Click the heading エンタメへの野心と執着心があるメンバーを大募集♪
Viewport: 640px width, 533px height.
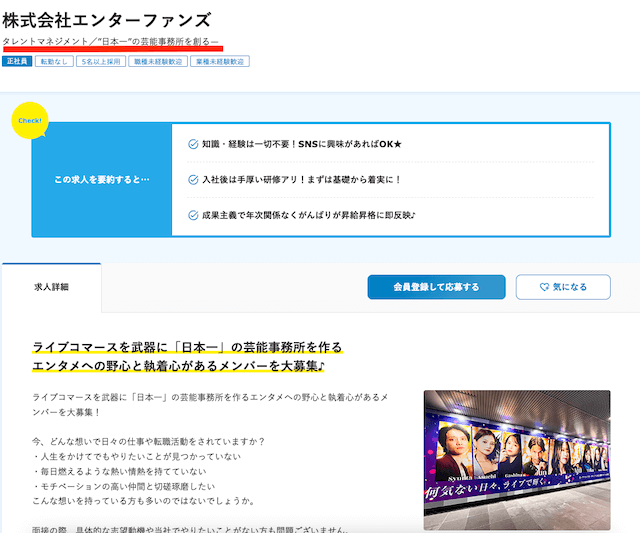click(178, 366)
